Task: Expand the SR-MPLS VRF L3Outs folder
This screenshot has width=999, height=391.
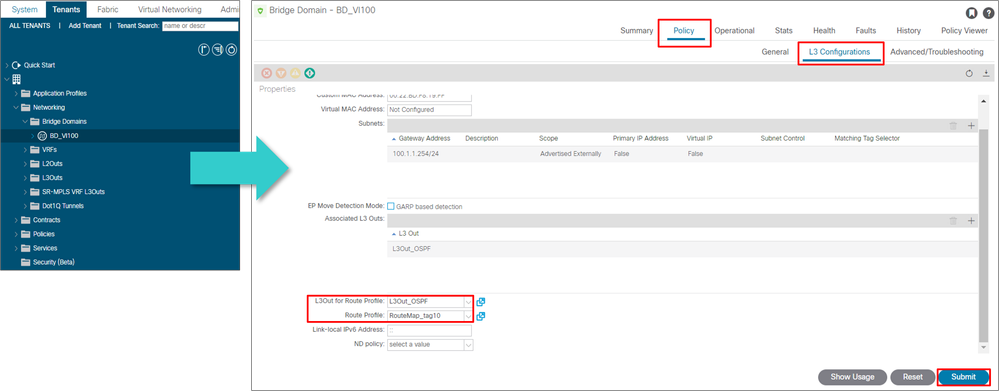Action: coord(25,192)
